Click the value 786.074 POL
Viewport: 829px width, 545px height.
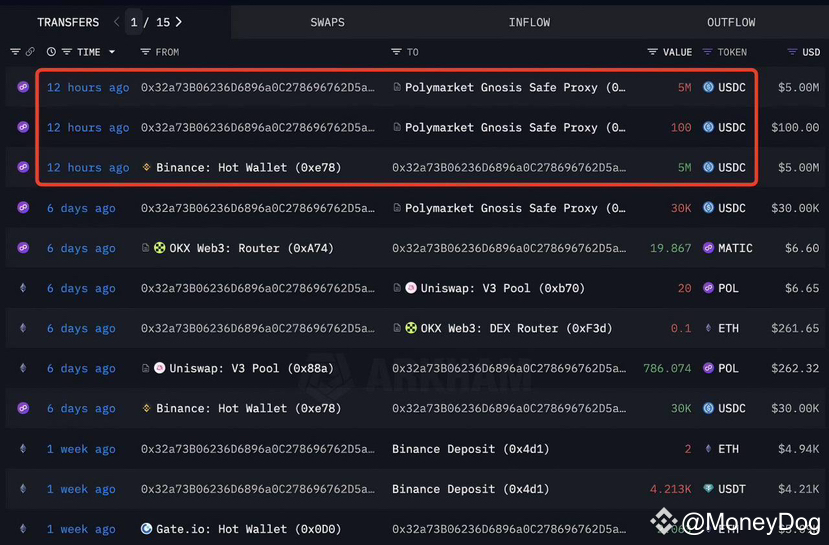coord(667,368)
